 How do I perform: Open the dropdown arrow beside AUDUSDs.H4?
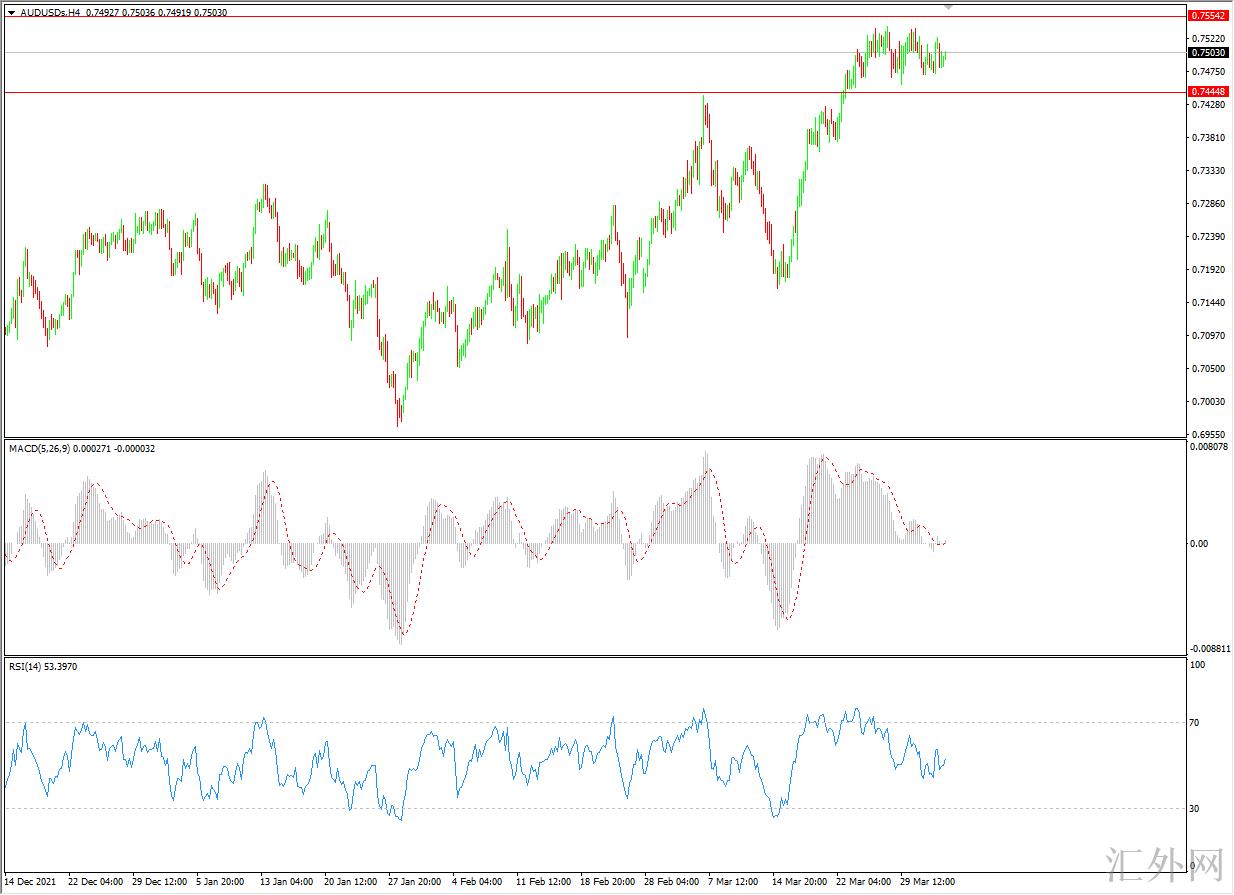click(x=11, y=13)
